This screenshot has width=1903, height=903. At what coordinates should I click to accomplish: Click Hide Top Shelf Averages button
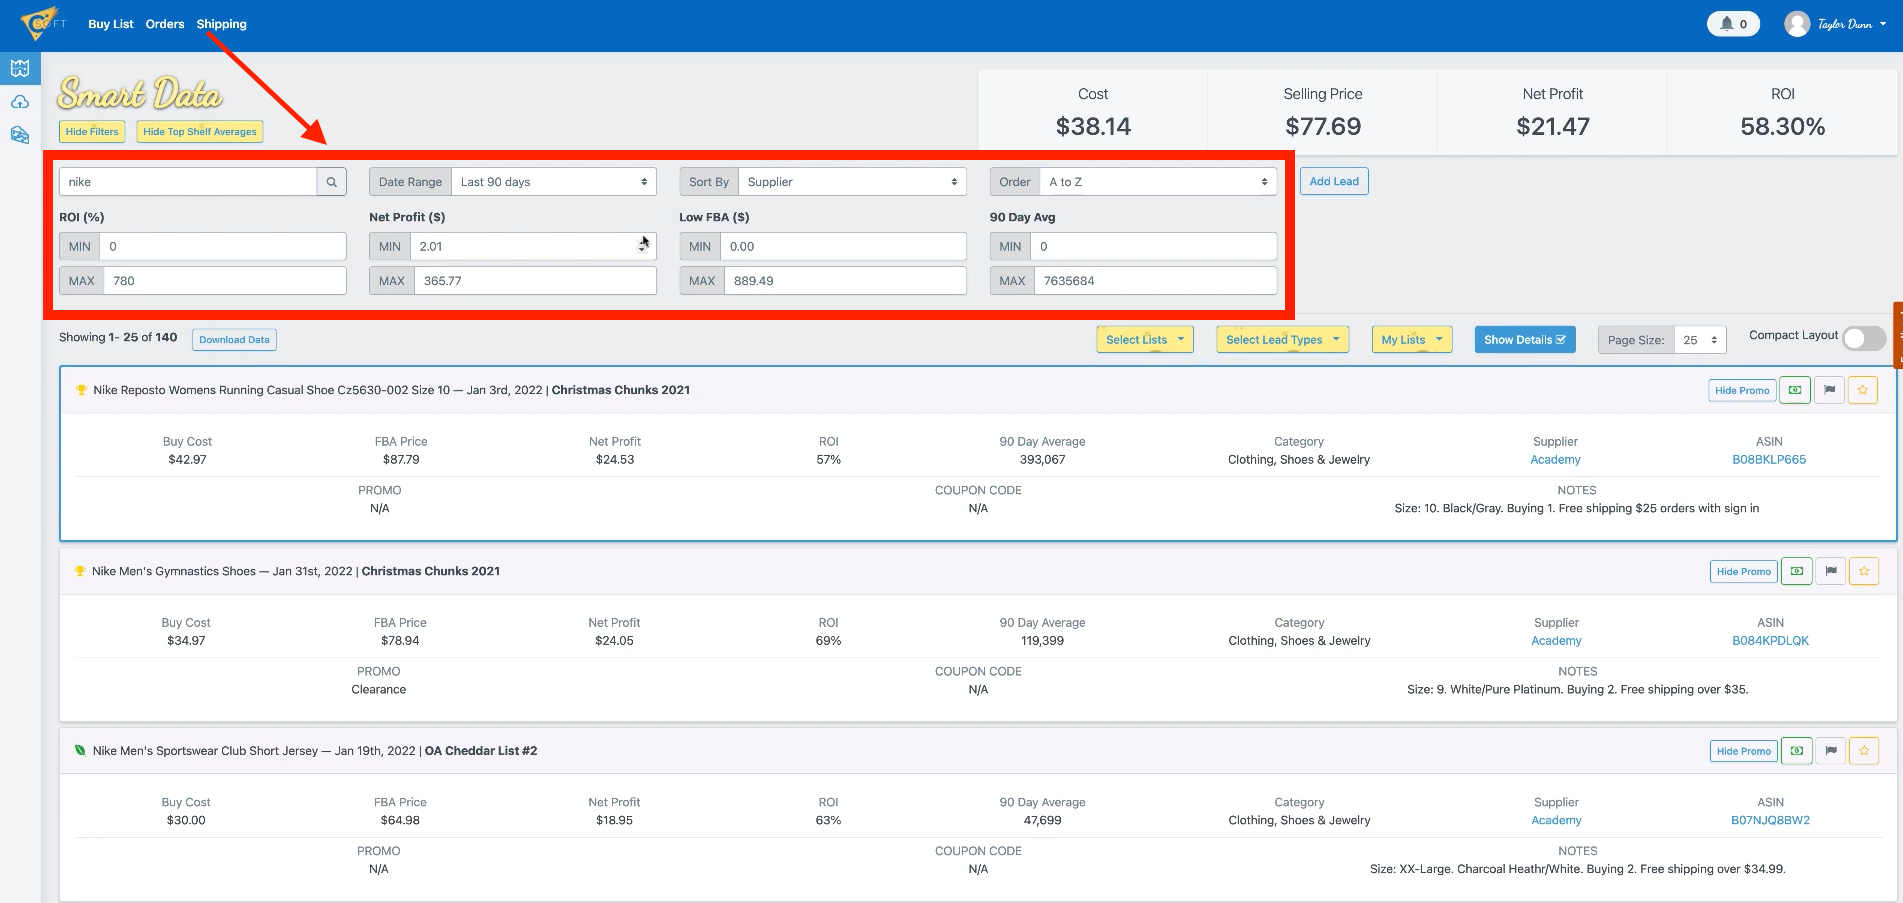point(200,132)
